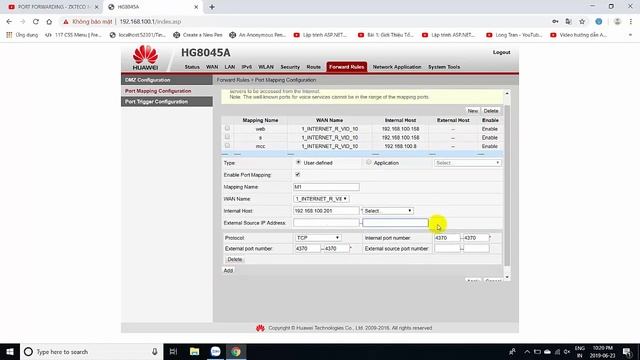This screenshot has width=640, height=360.
Task: Choose the User-defined type radio
Action: click(x=298, y=162)
